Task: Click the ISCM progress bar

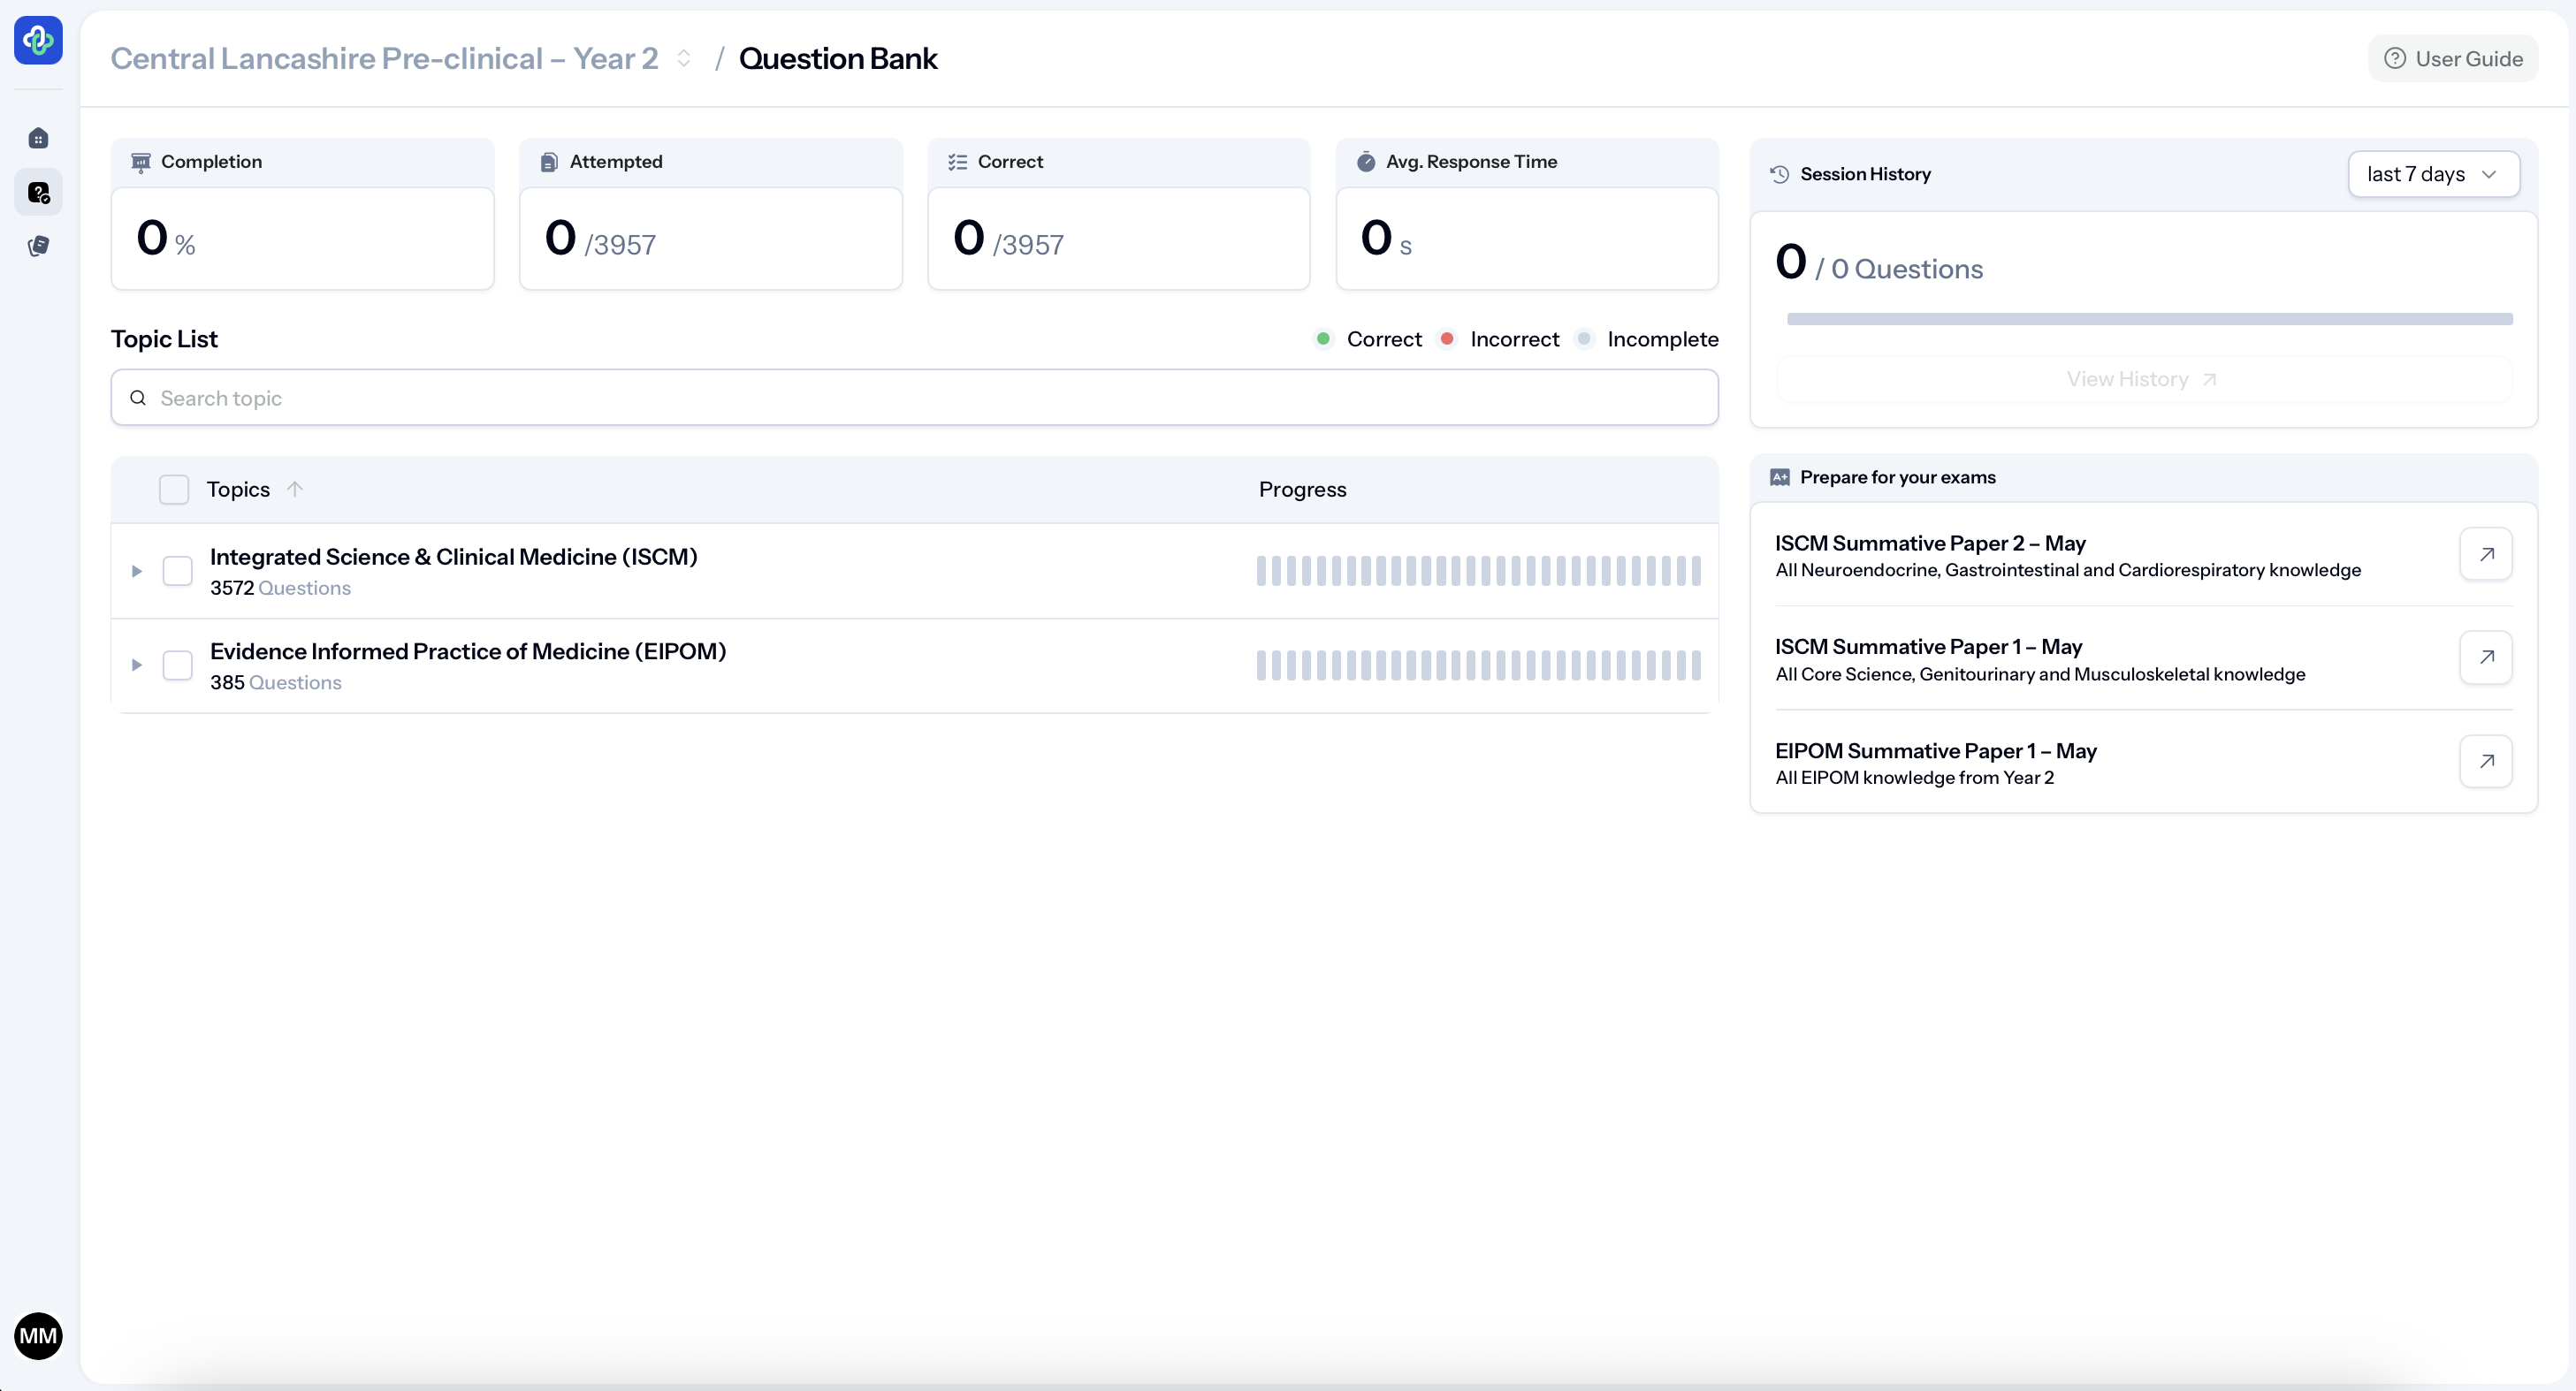Action: [1477, 571]
